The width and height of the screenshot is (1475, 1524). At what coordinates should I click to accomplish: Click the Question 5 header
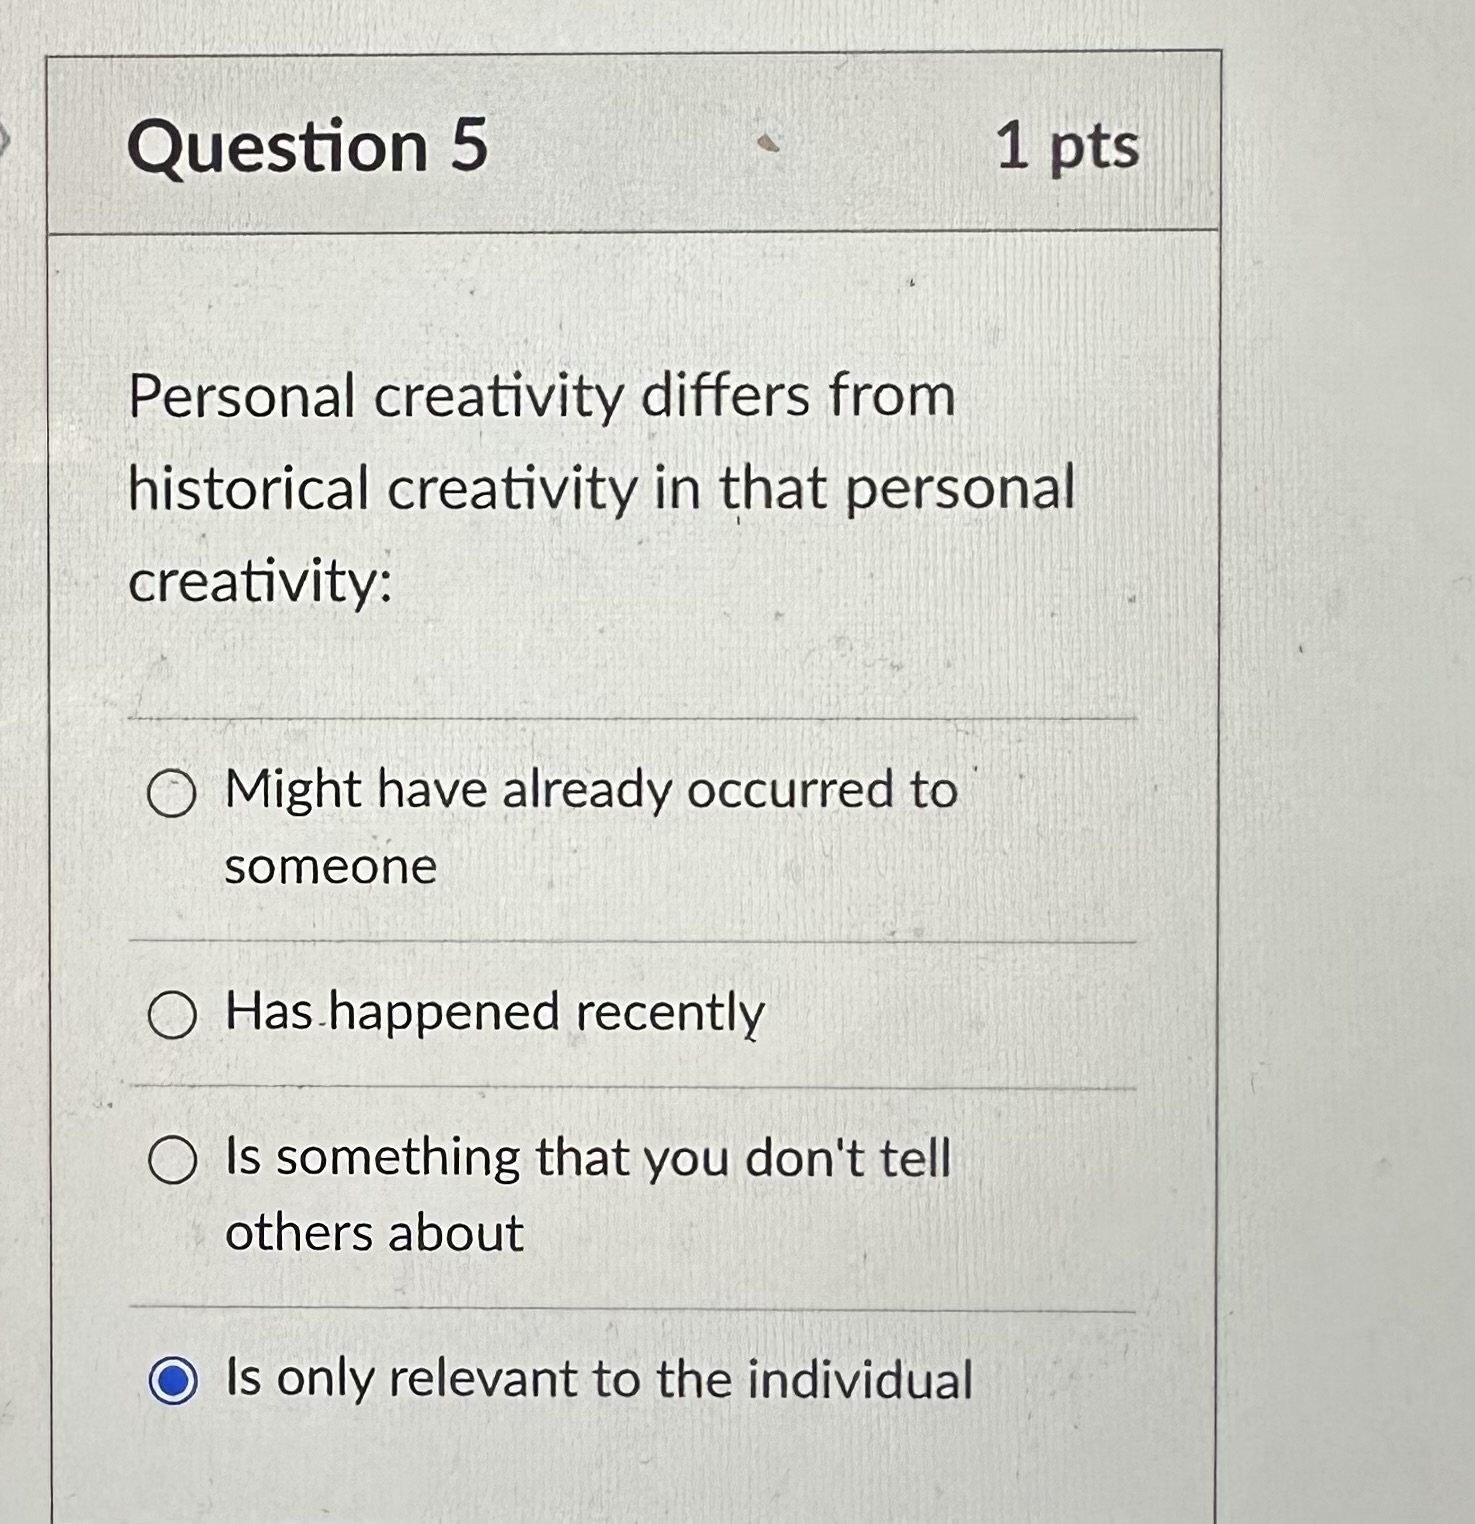(x=310, y=147)
